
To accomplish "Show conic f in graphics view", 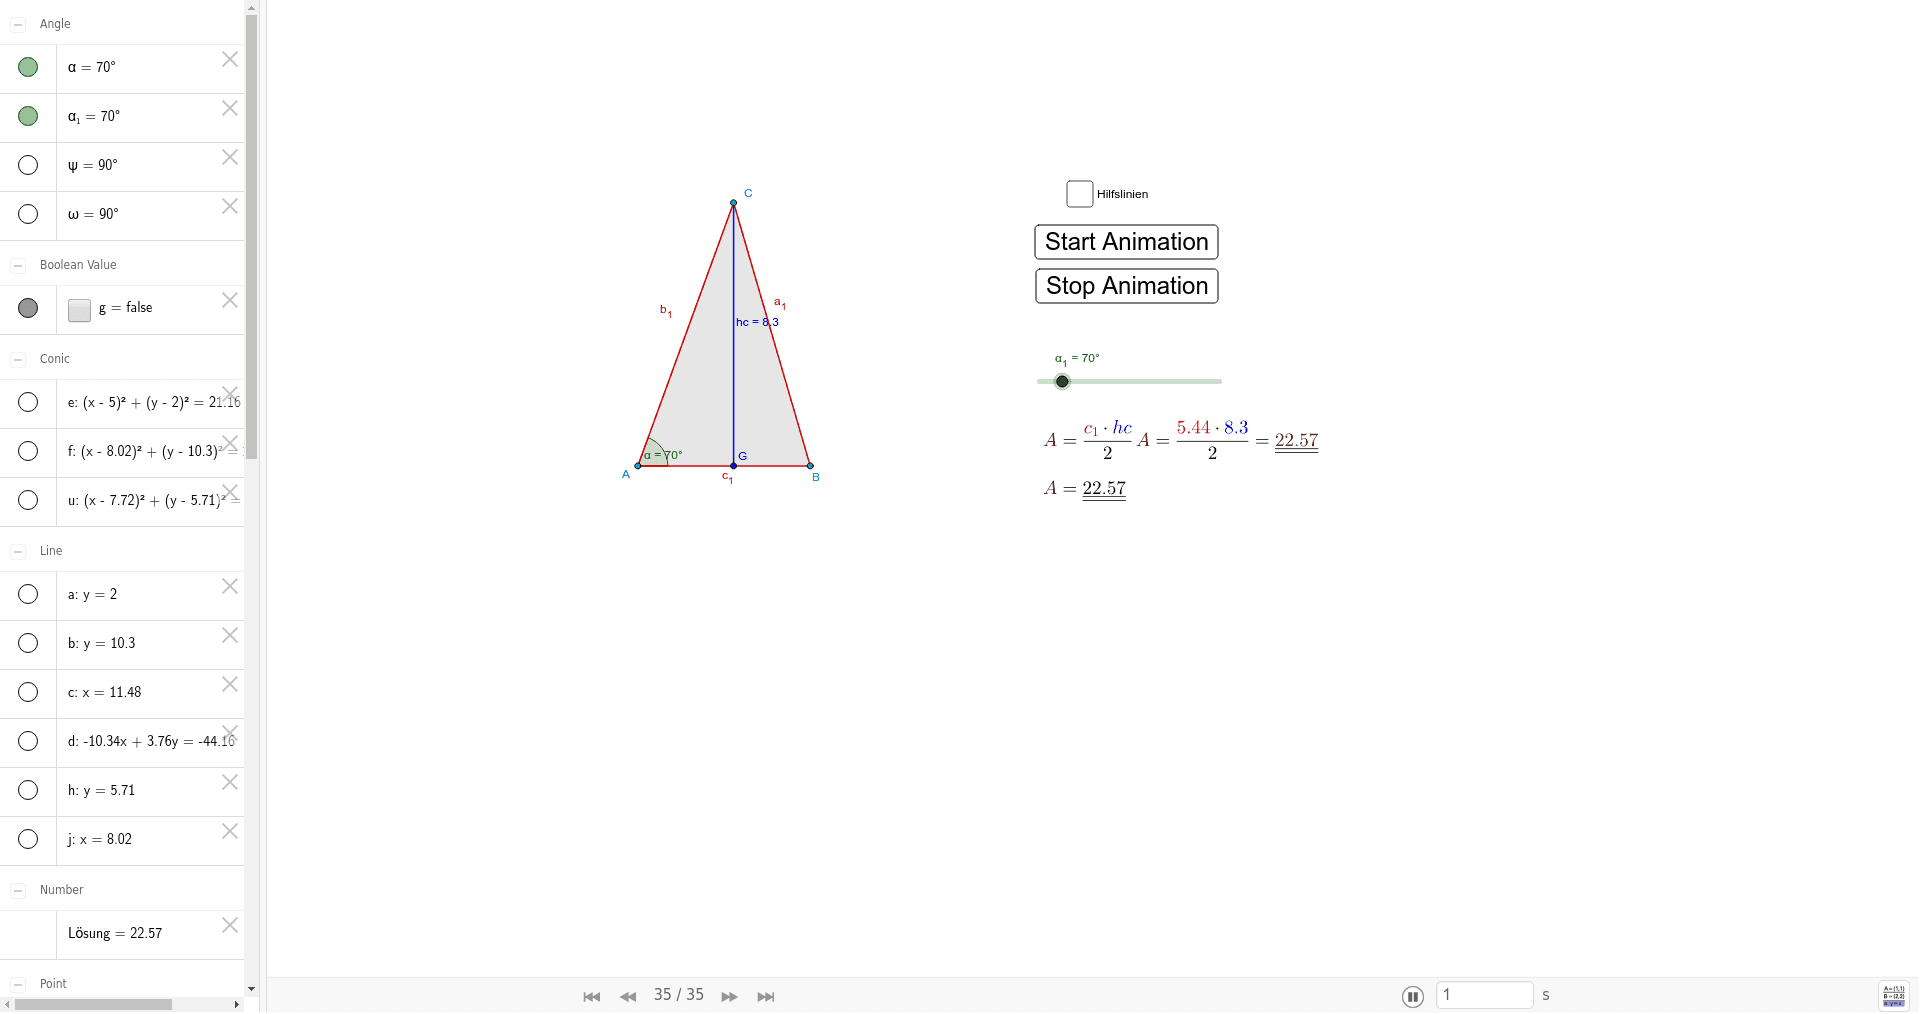I will [28, 451].
